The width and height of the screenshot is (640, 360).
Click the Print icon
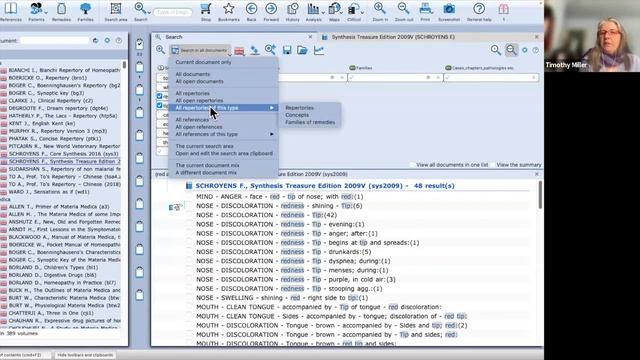(x=425, y=9)
